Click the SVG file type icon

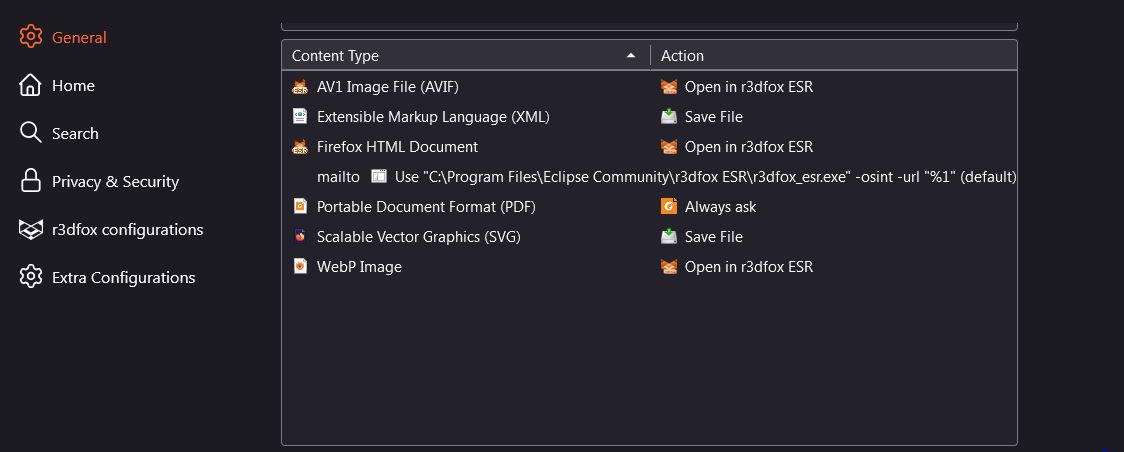[300, 236]
